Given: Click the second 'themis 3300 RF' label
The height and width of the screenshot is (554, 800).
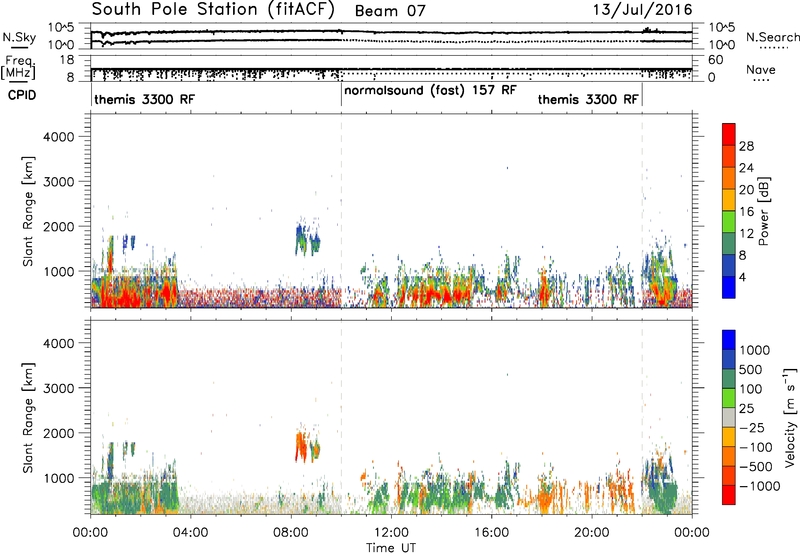Looking at the screenshot, I should [588, 99].
